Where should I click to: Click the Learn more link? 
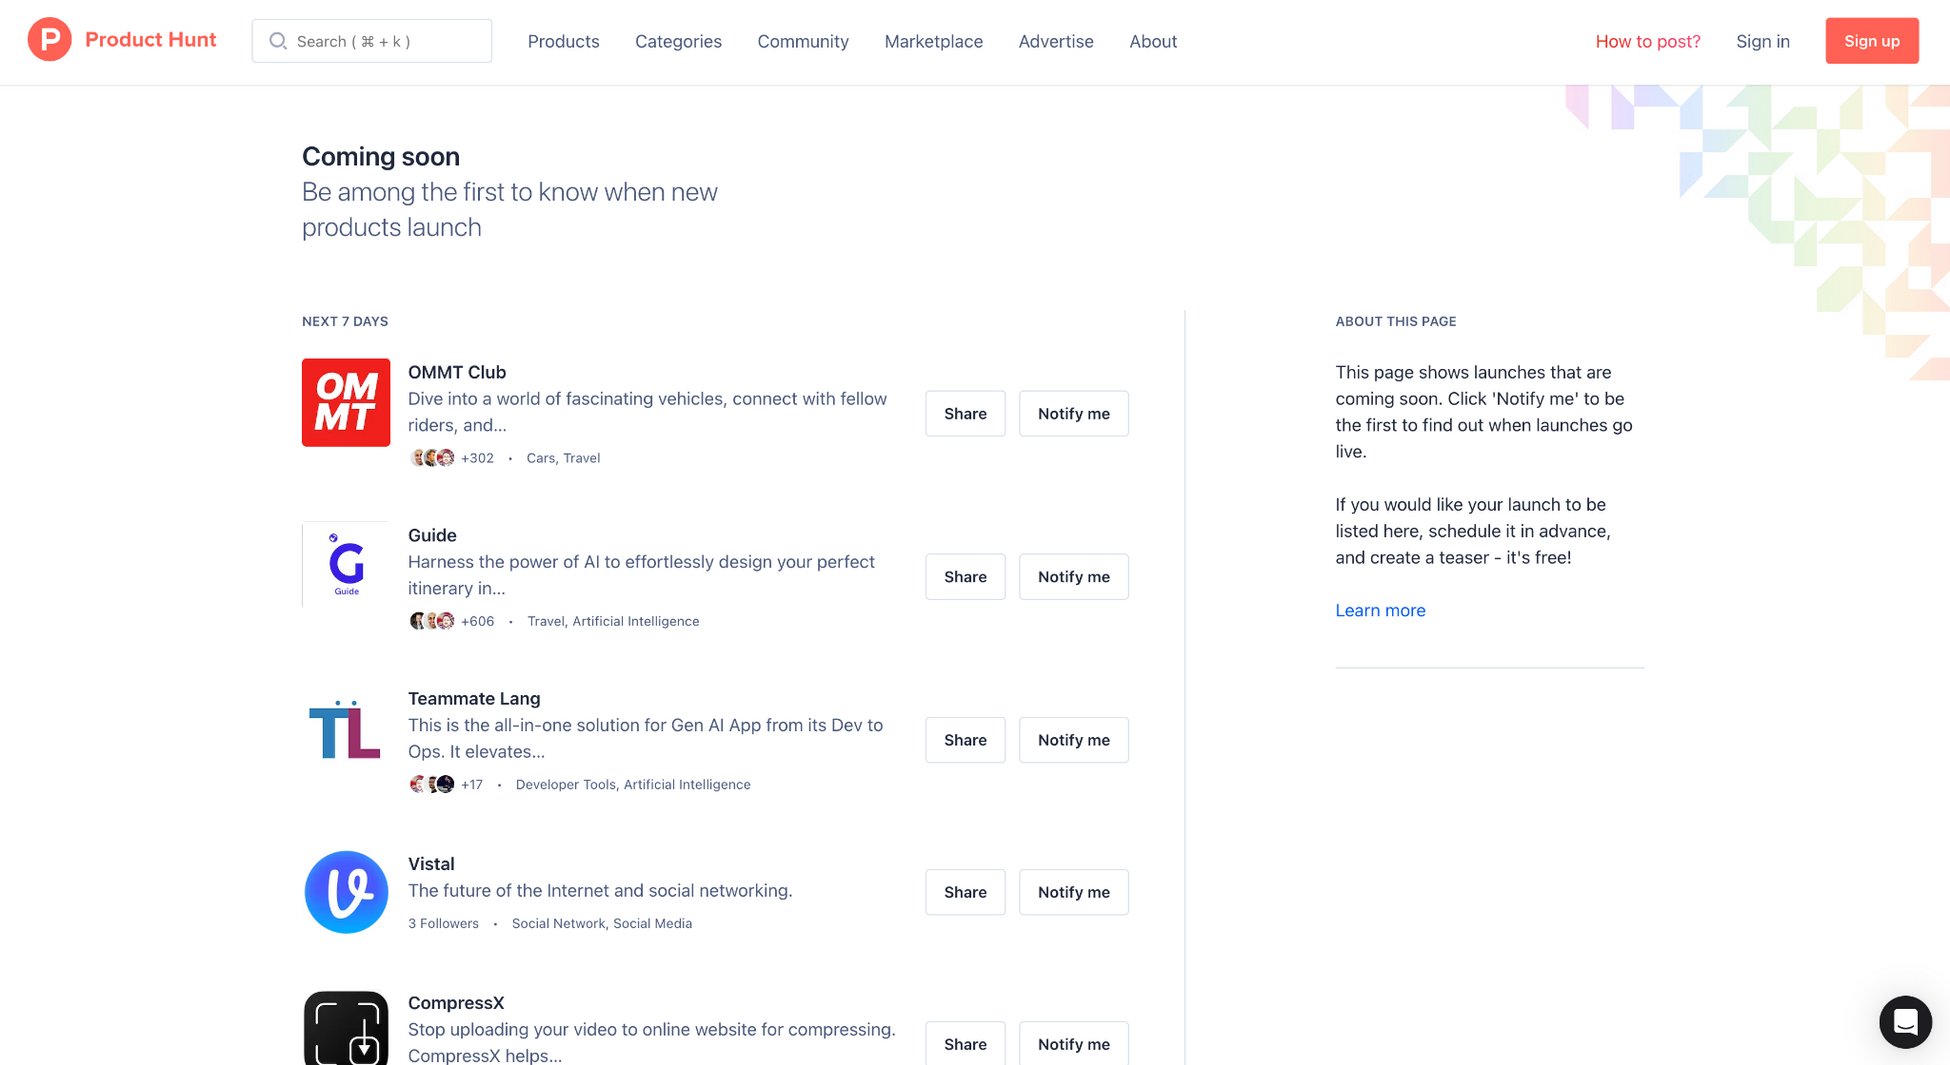click(1380, 610)
